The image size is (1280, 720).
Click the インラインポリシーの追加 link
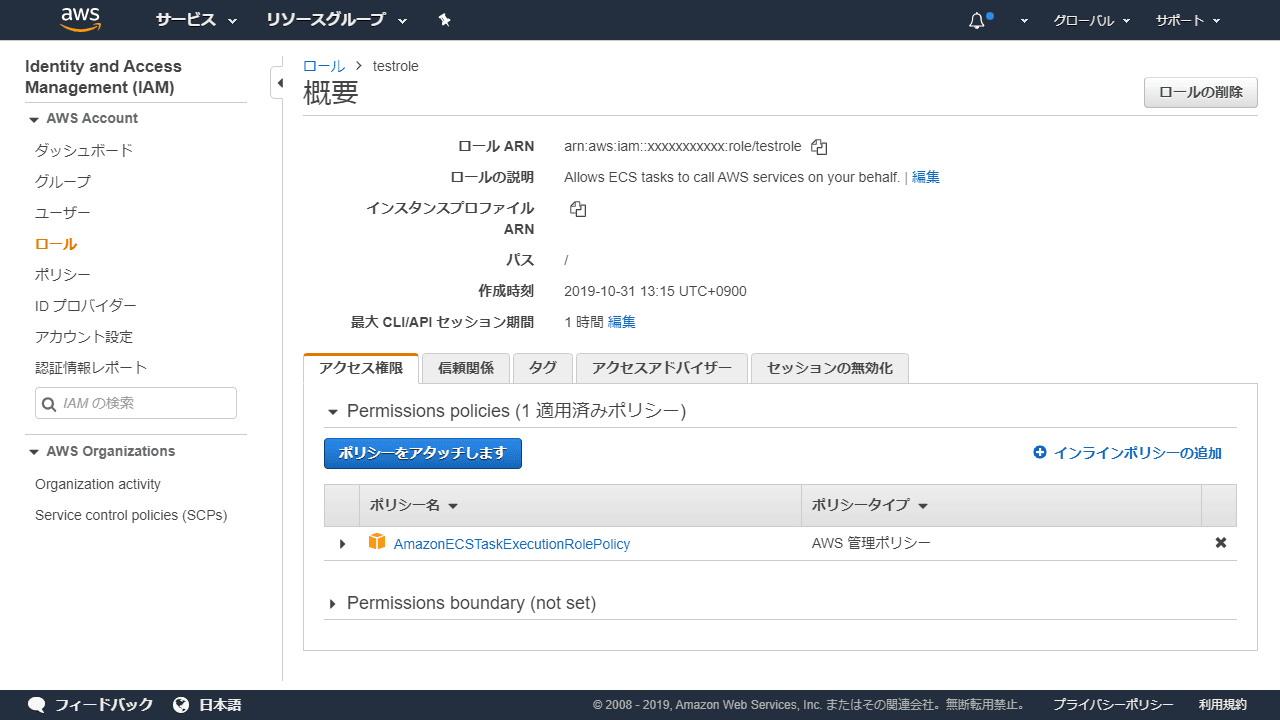(x=1138, y=453)
